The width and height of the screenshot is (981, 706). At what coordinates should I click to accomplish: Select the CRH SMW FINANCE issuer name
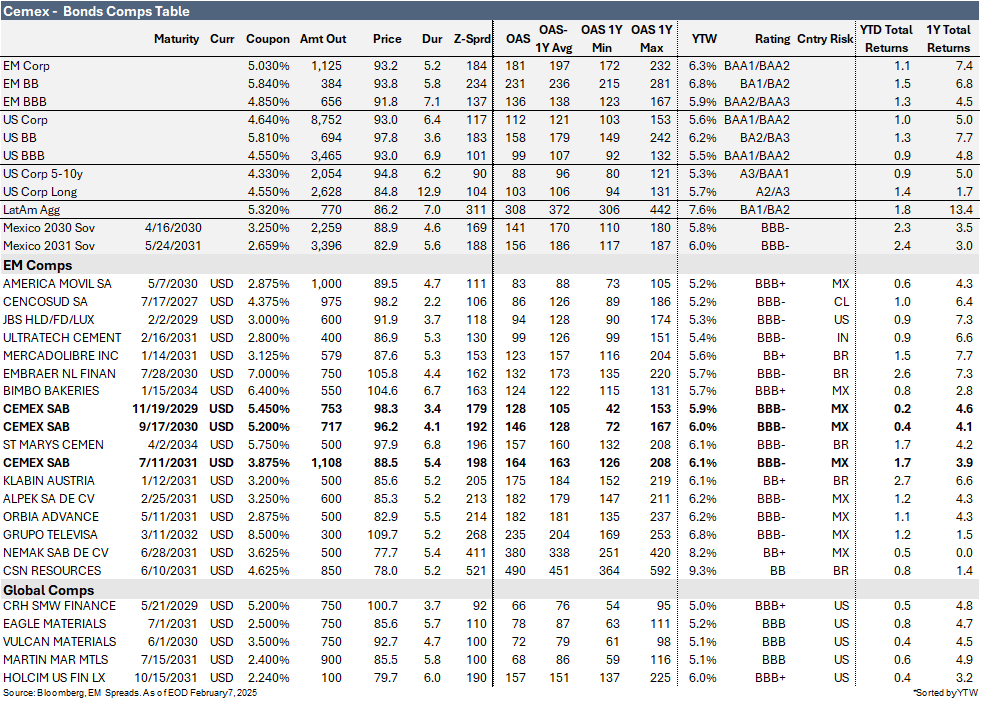click(x=59, y=606)
